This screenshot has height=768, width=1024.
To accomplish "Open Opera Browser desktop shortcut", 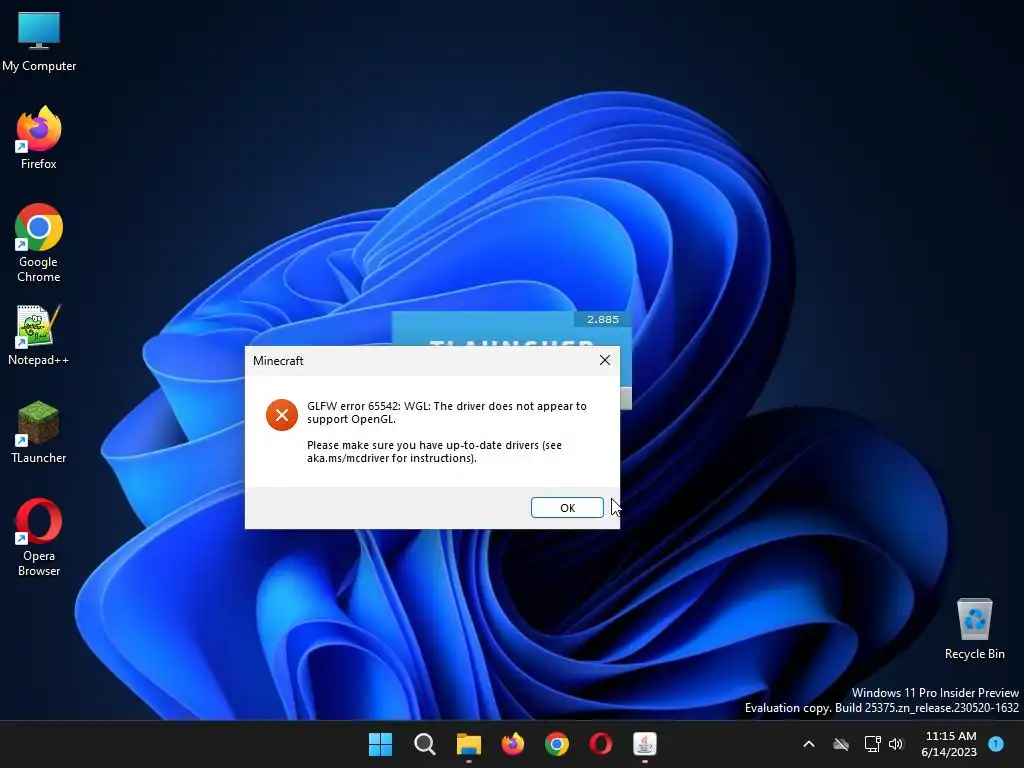I will (x=39, y=537).
